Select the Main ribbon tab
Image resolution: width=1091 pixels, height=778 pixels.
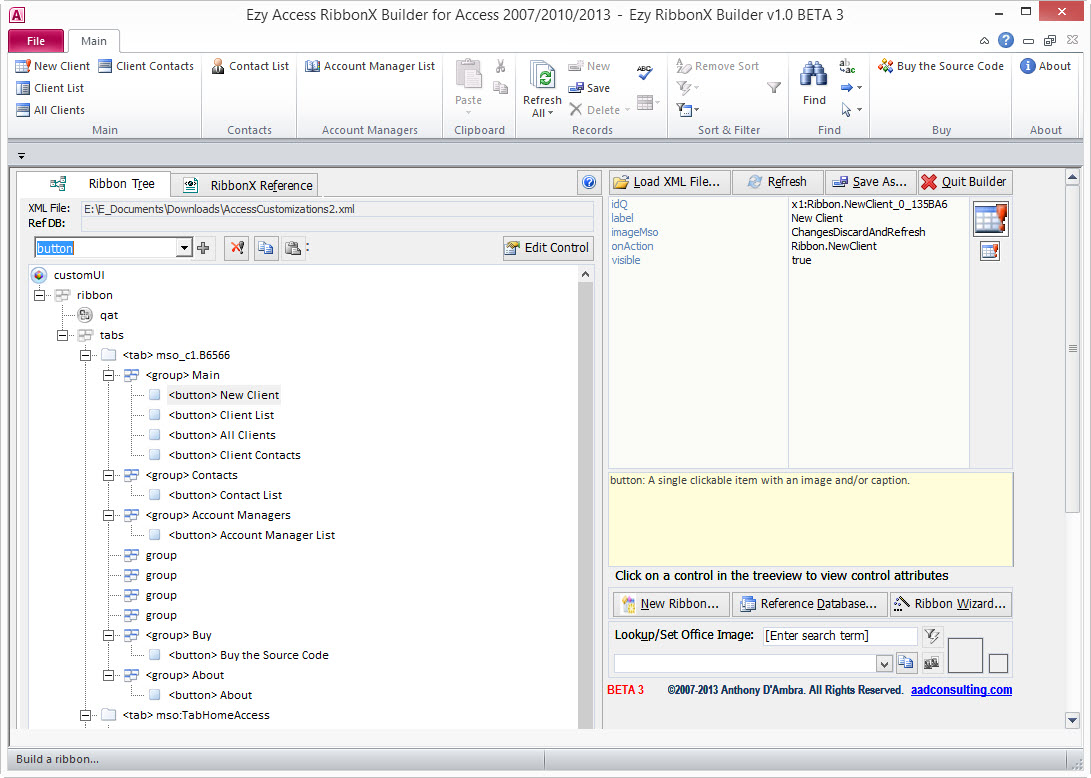[x=94, y=41]
